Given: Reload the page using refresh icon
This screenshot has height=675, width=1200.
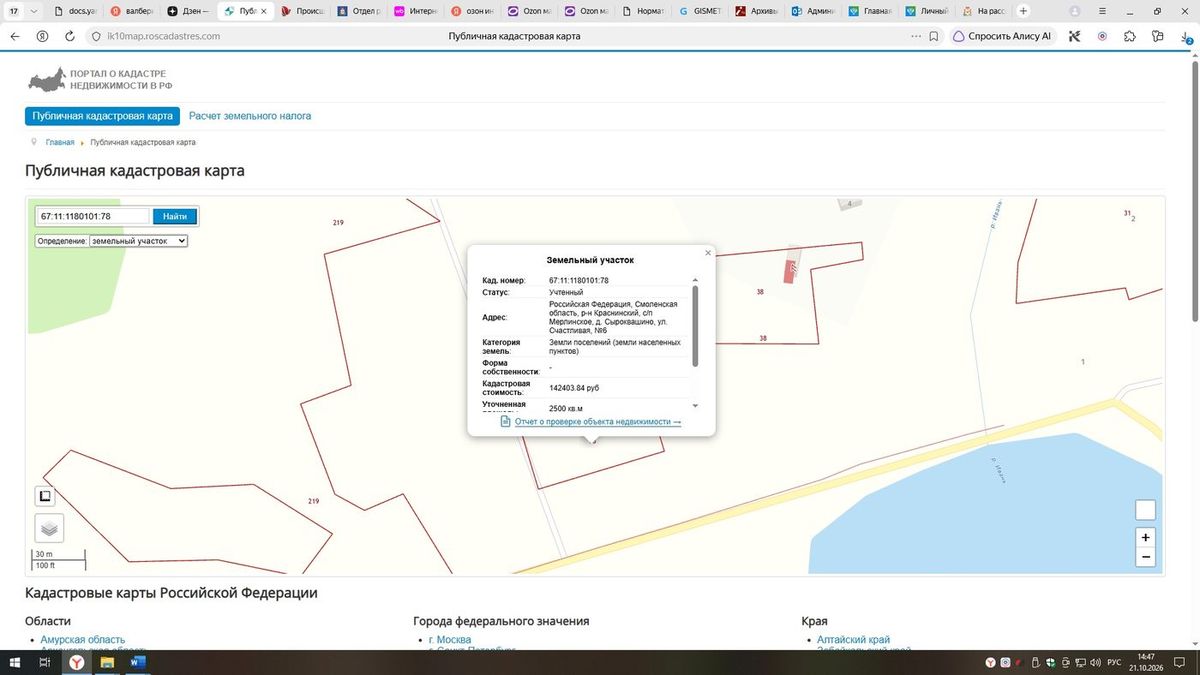Looking at the screenshot, I should pyautogui.click(x=70, y=36).
